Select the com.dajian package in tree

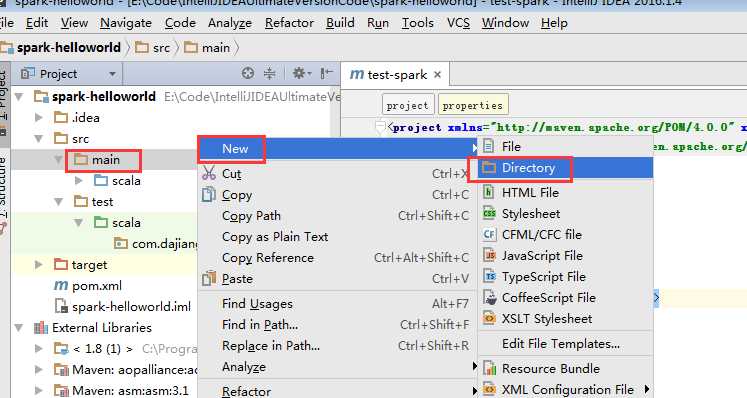click(x=165, y=244)
